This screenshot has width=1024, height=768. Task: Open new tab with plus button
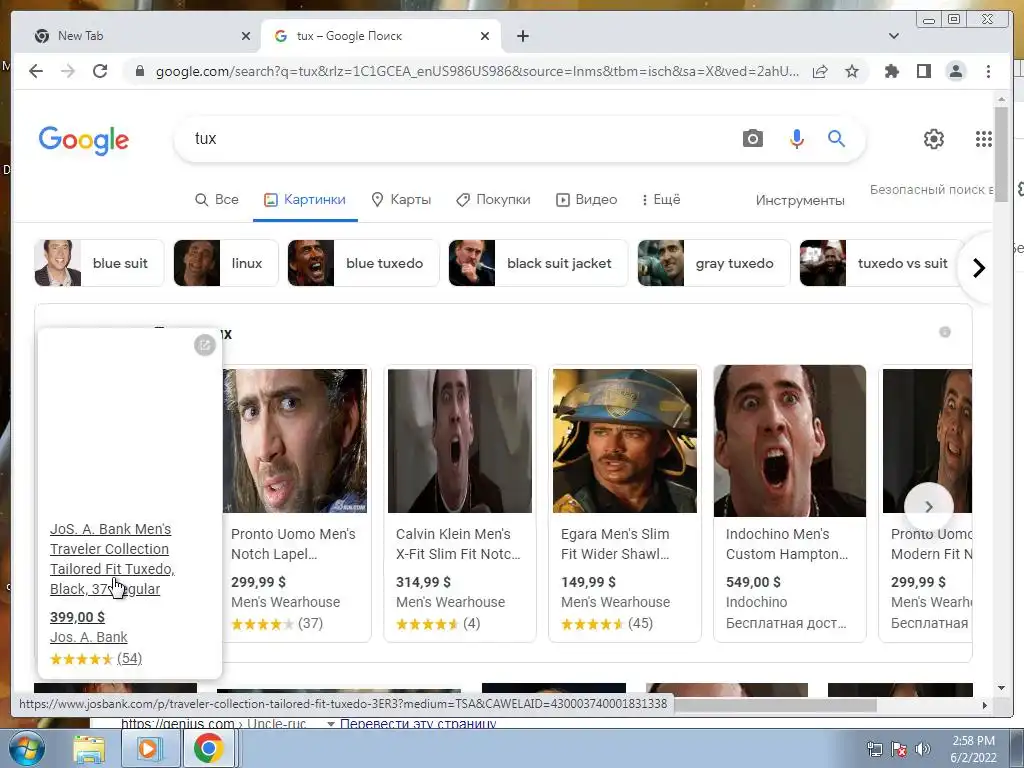pos(522,36)
